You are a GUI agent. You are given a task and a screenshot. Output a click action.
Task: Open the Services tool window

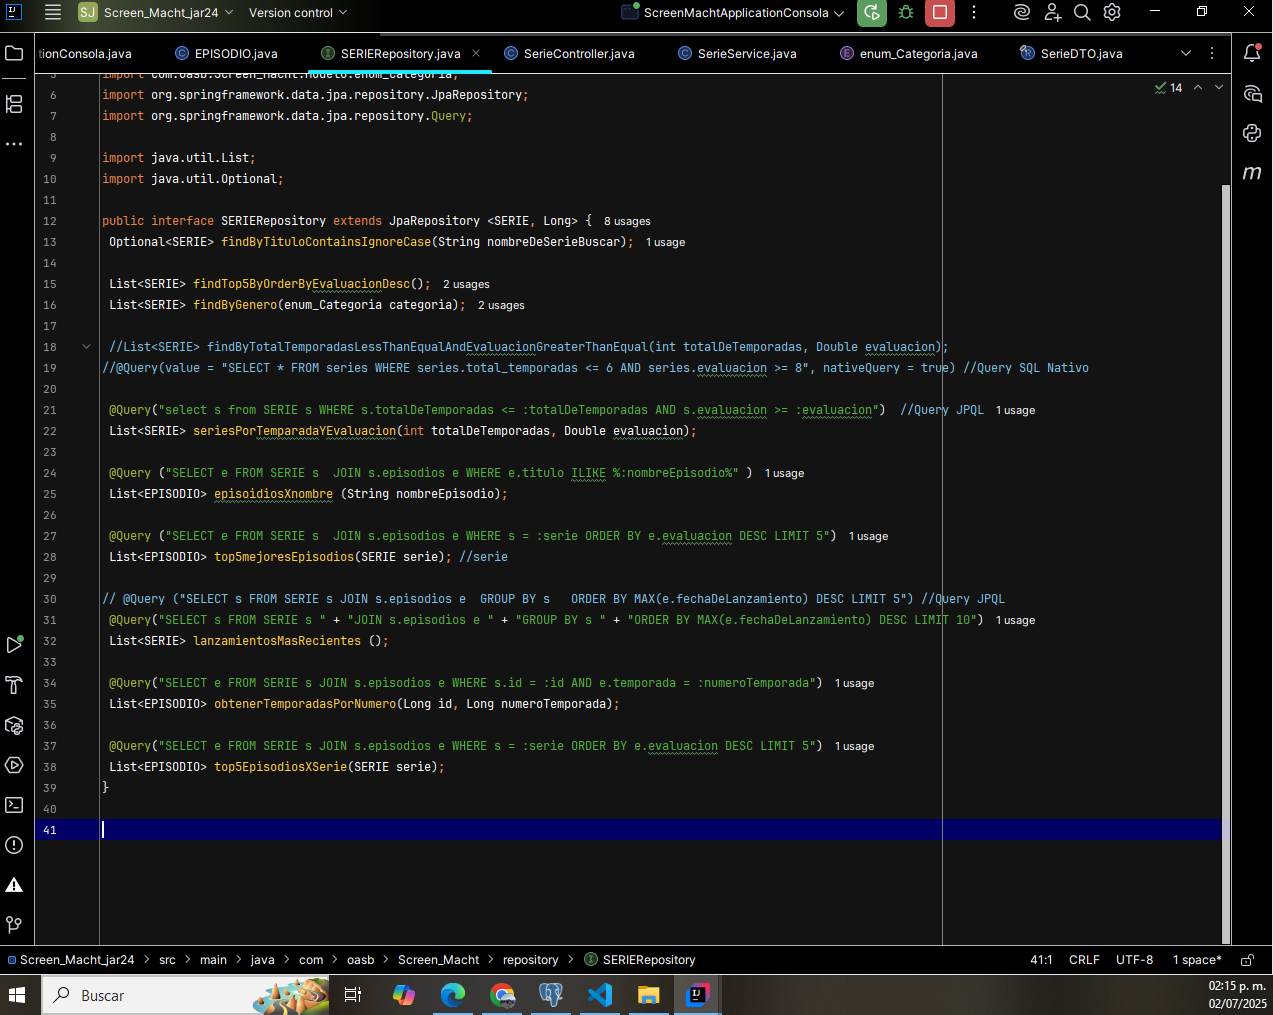(14, 765)
